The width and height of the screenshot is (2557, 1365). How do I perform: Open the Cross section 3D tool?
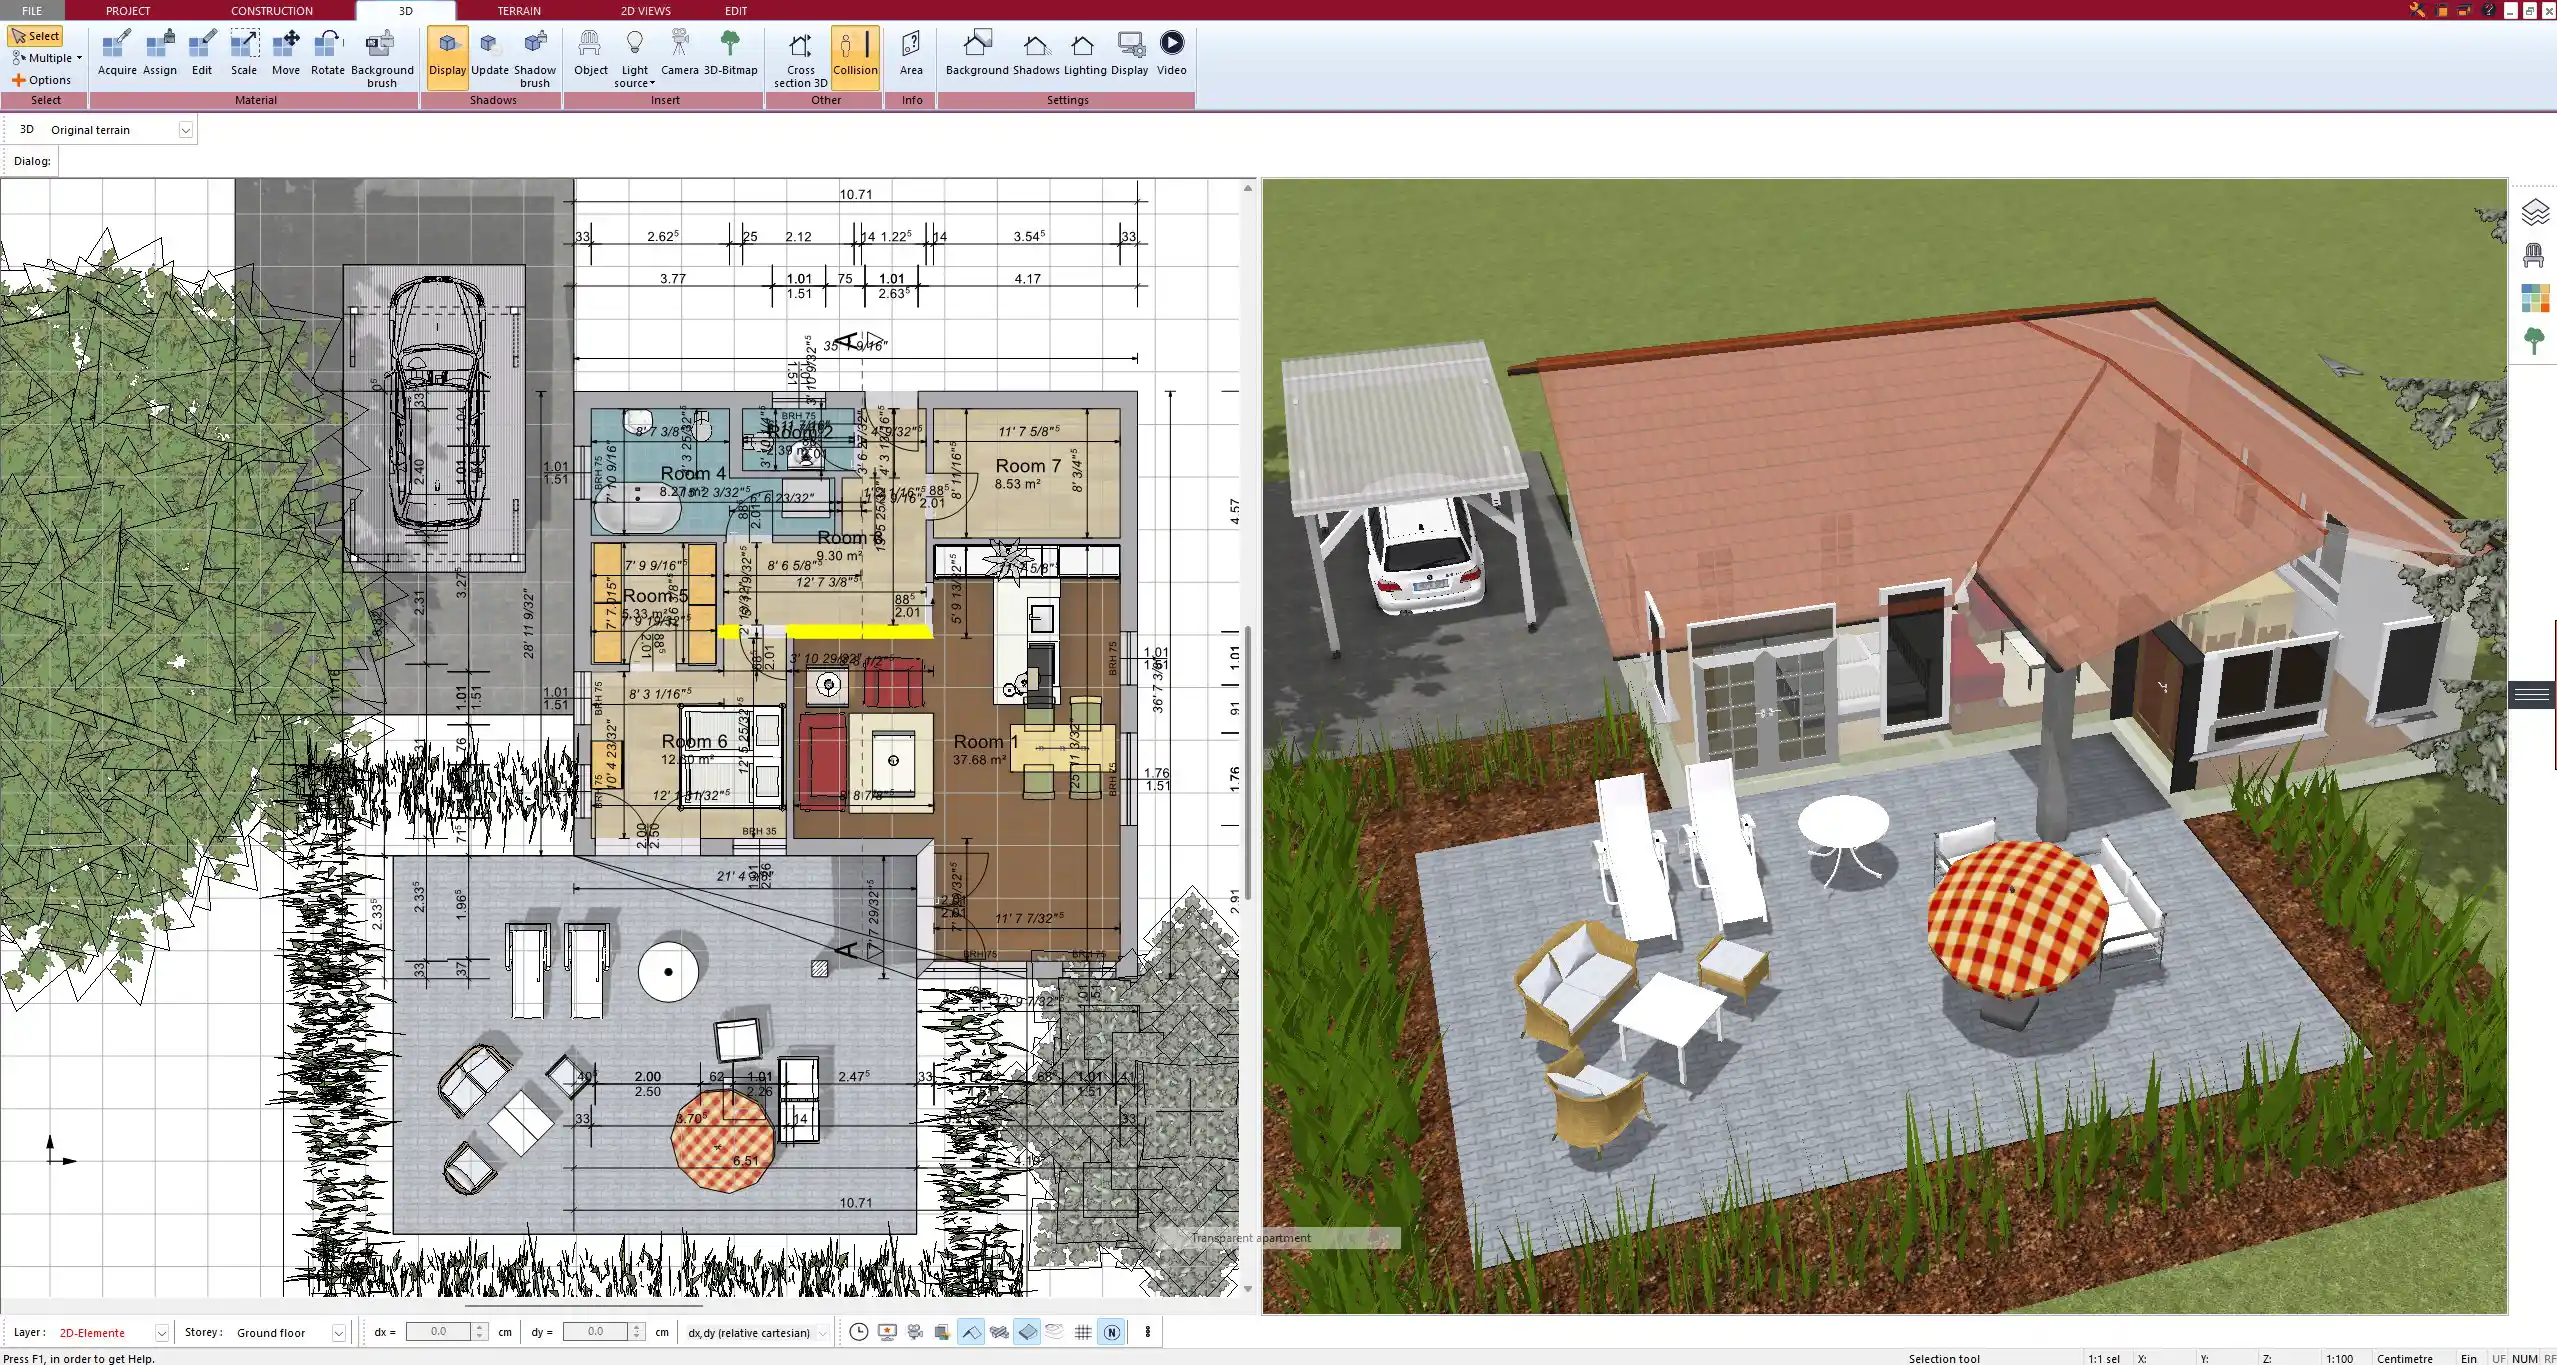tap(800, 59)
